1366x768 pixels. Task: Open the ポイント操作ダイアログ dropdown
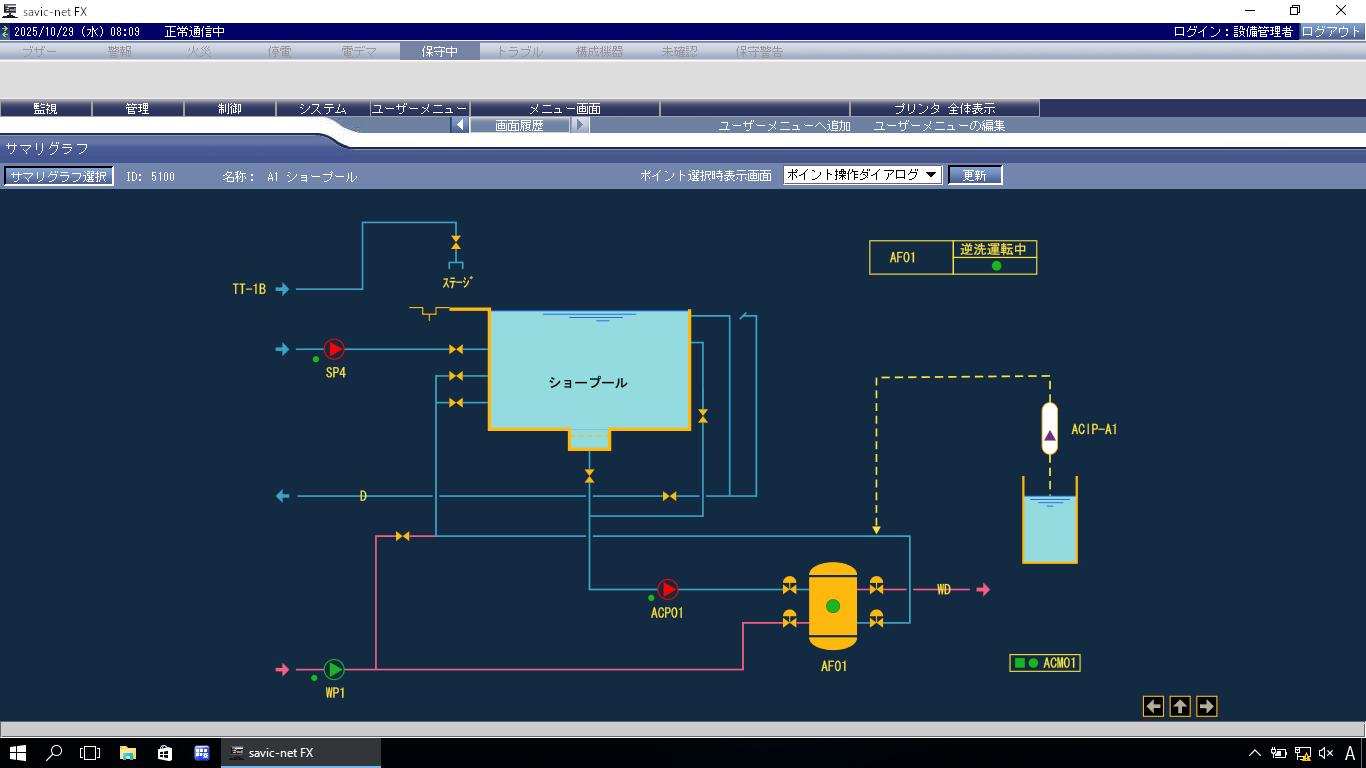coord(862,175)
